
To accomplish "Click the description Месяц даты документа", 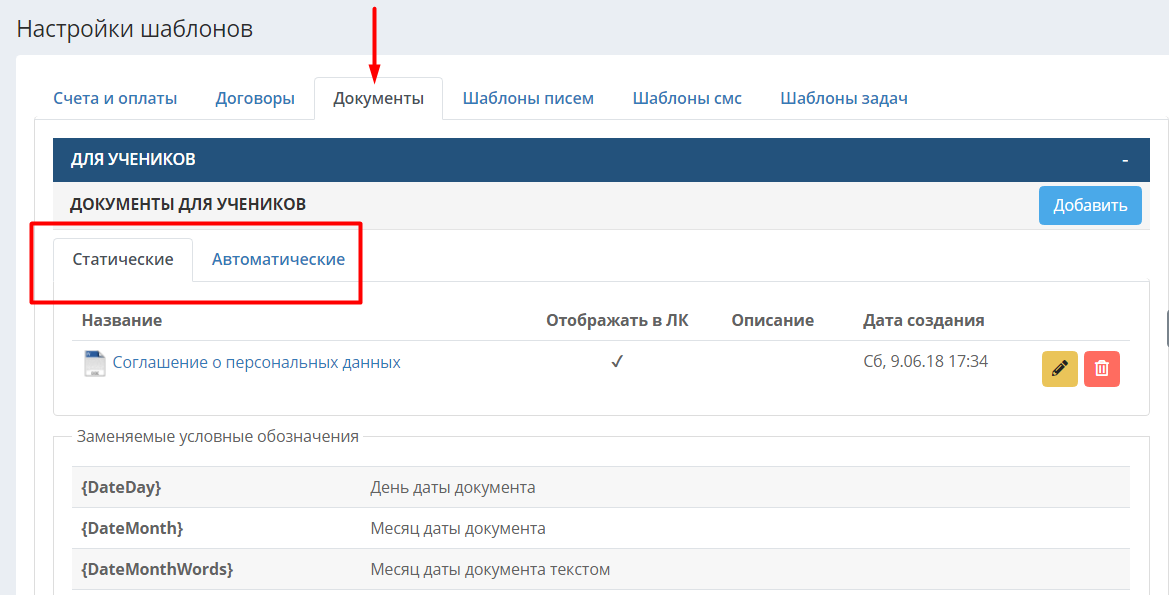I will tap(458, 529).
